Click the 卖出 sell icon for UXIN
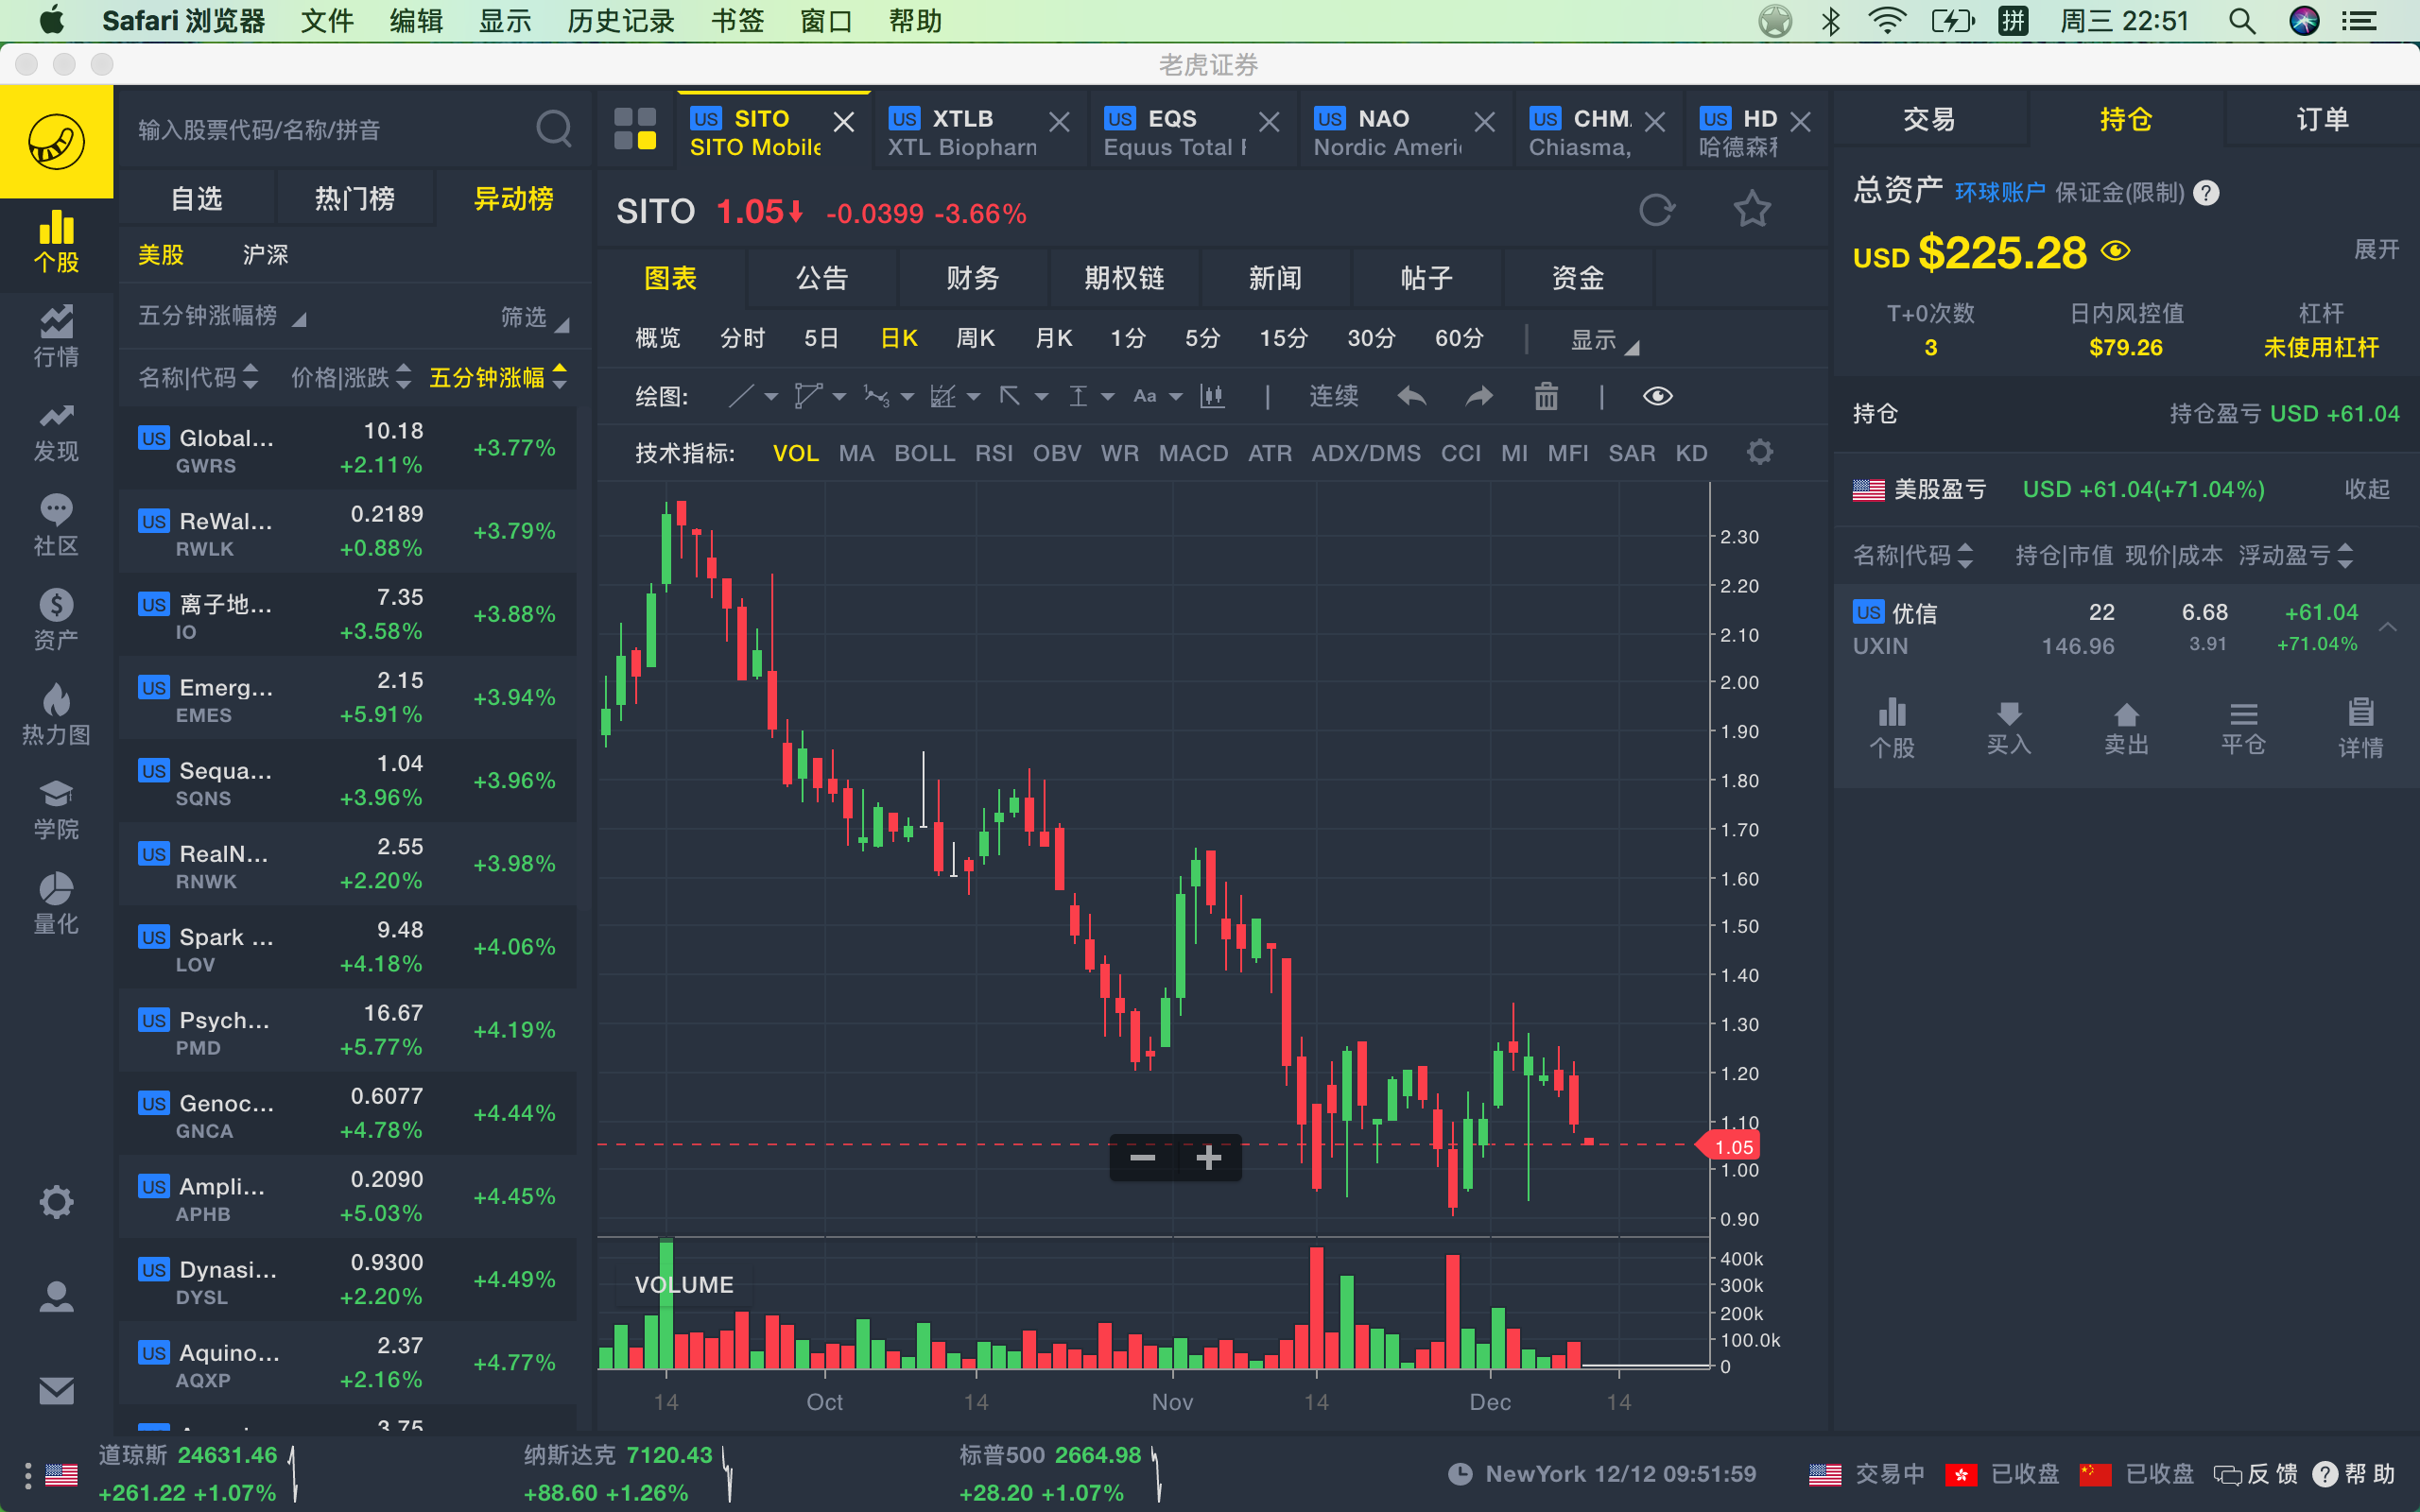The height and width of the screenshot is (1512, 2420). tap(2126, 727)
